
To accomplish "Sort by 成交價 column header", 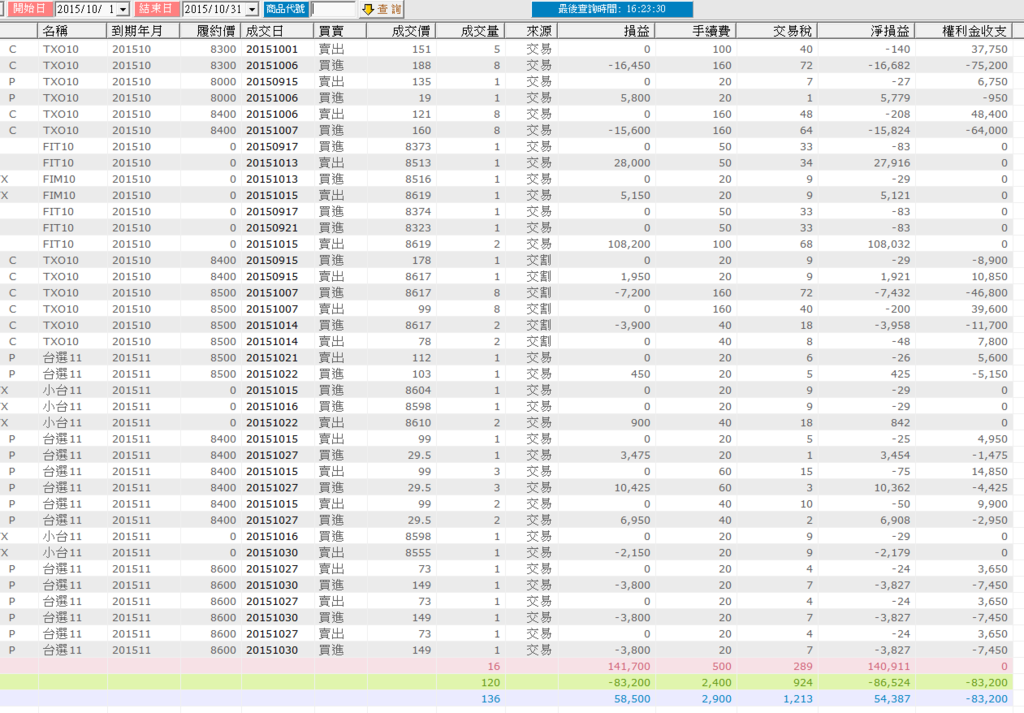I will point(400,31).
